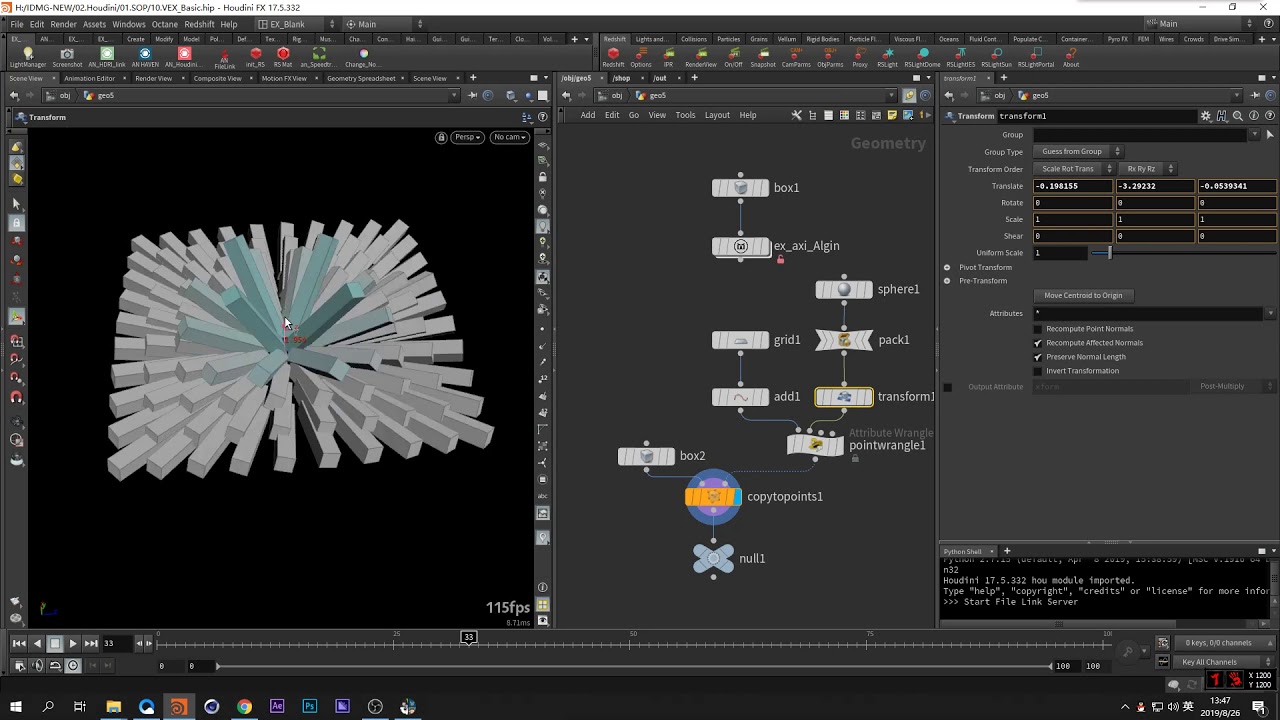Create an RSLight from shelf
This screenshot has width=1280, height=720.
tap(888, 56)
